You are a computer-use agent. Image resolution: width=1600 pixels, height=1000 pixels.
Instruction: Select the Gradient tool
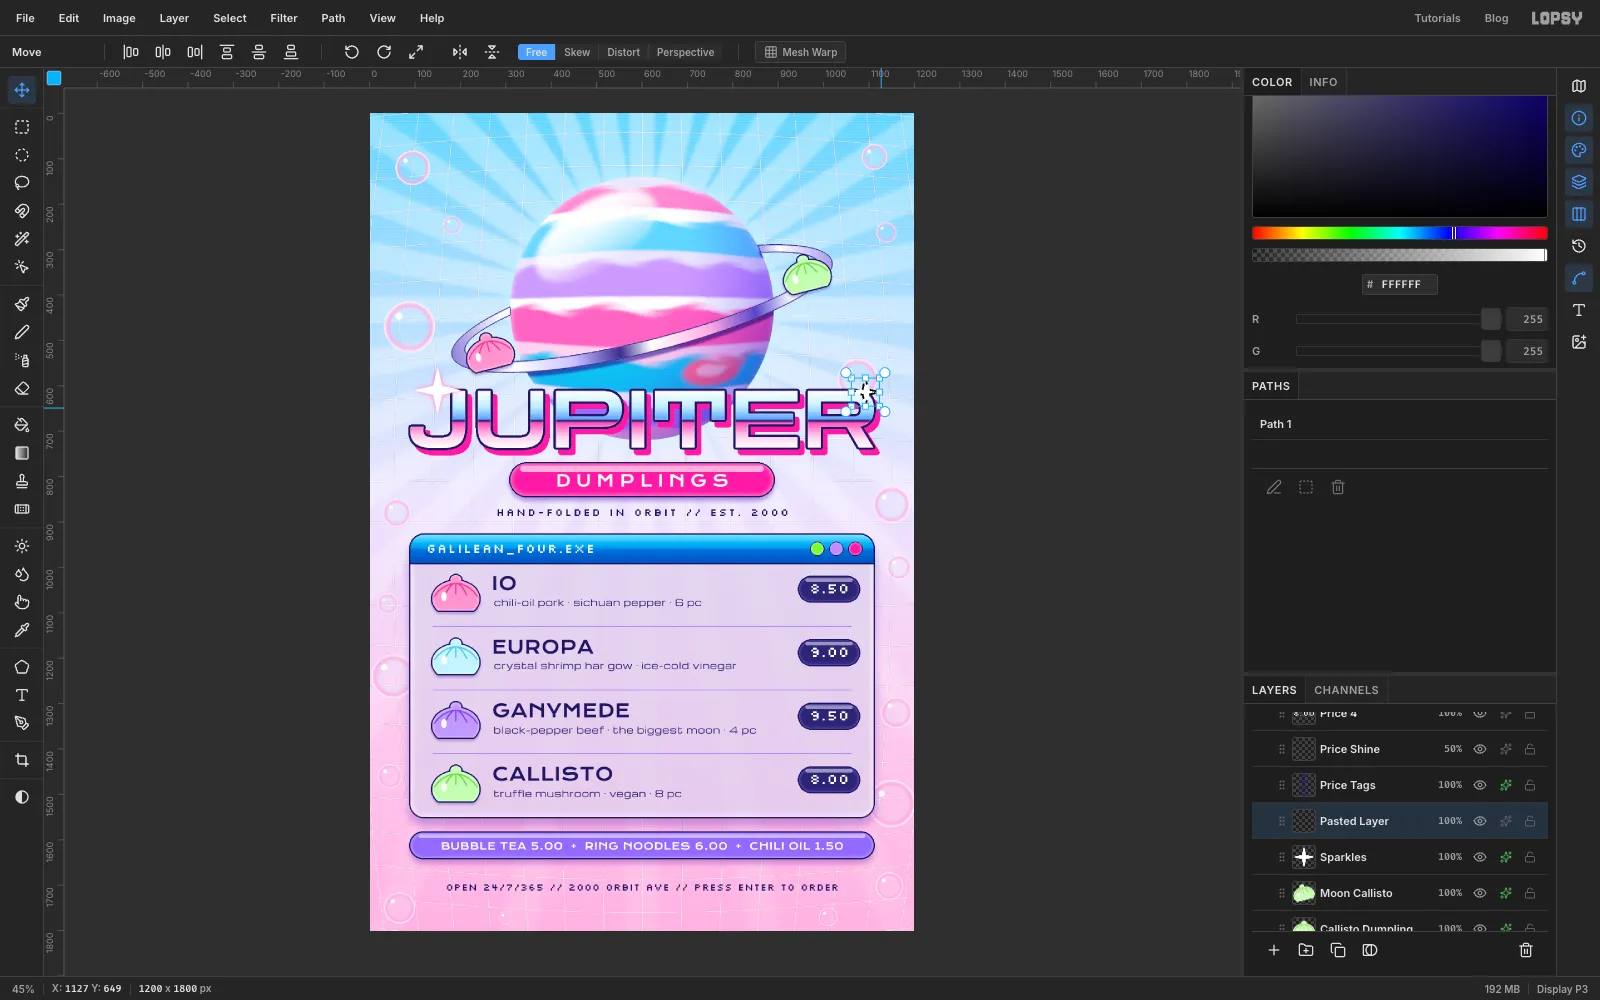(x=21, y=453)
